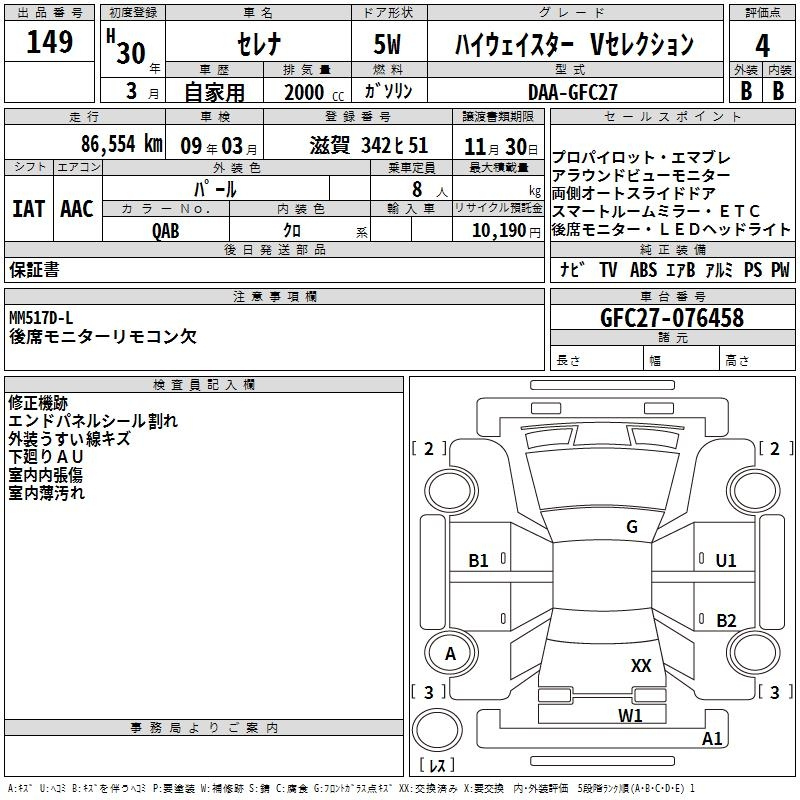Select the PW equipment label
This screenshot has height=800, width=800.
coord(780,269)
